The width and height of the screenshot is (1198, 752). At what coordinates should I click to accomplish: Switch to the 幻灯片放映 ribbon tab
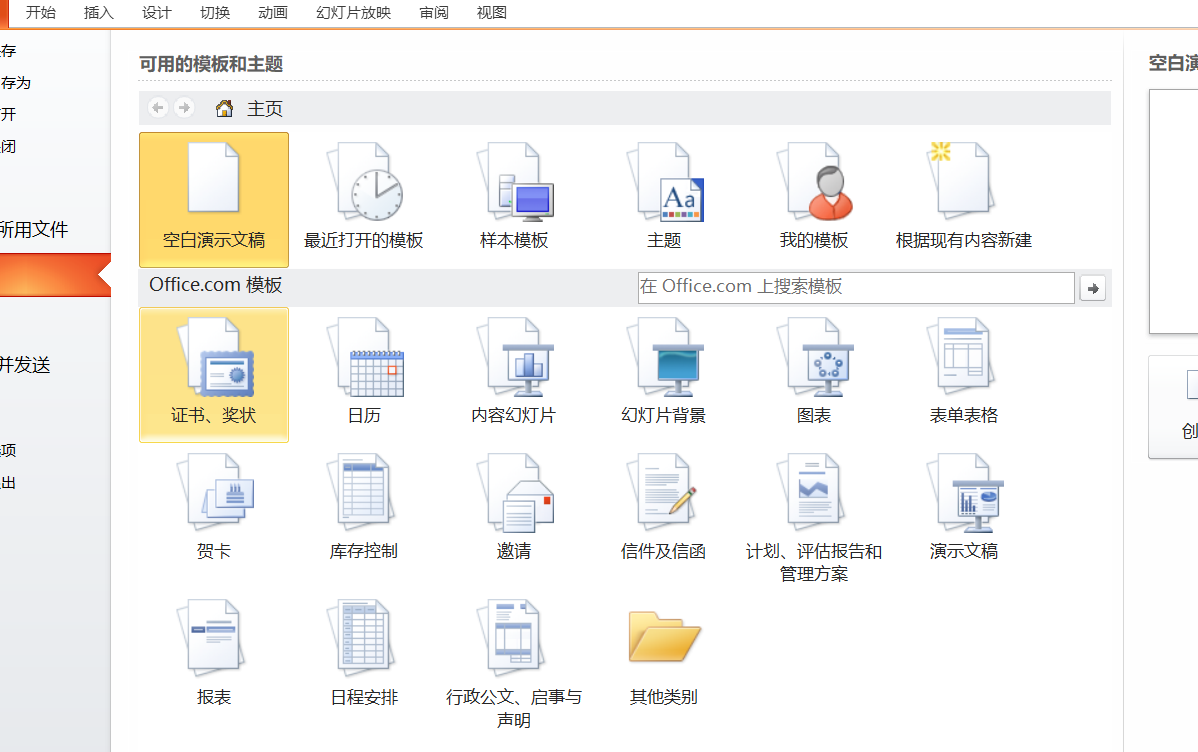point(353,13)
